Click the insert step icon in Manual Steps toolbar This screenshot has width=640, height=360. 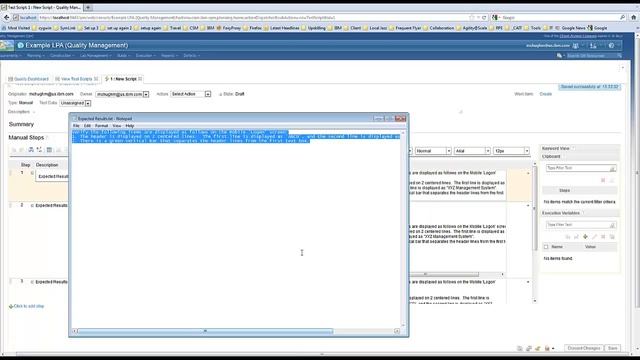point(31,150)
